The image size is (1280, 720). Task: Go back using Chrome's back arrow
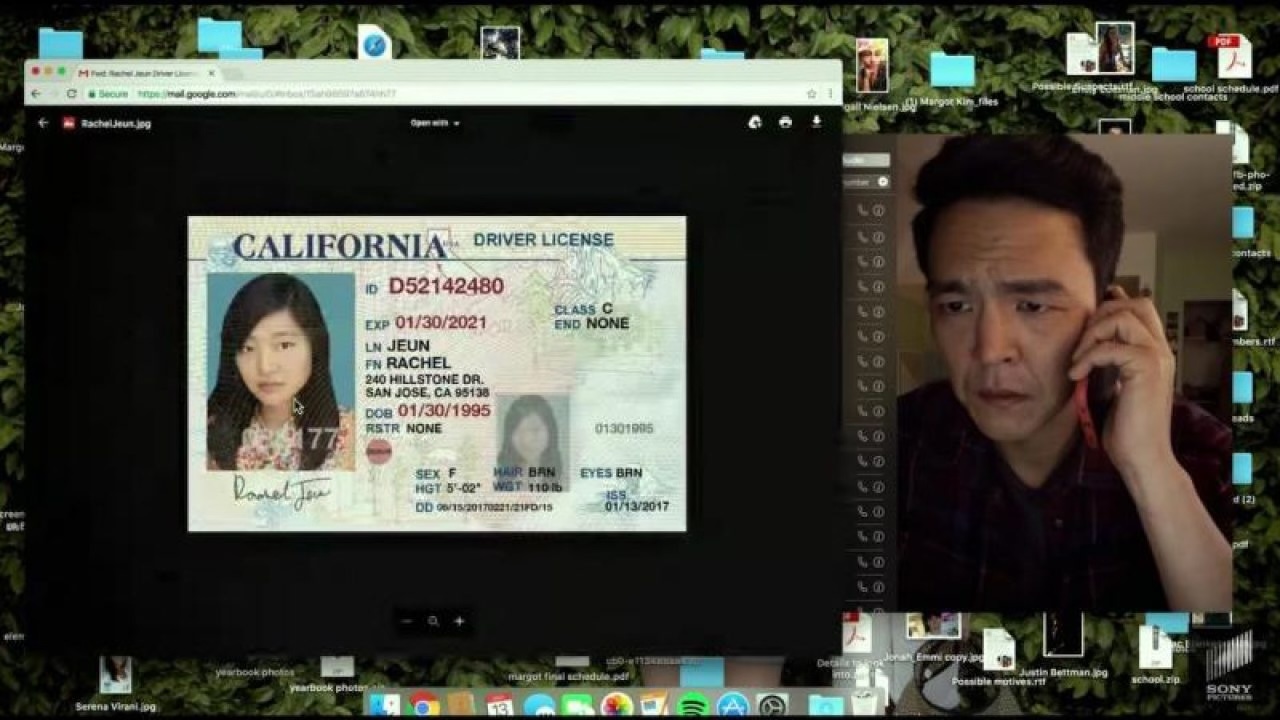(36, 93)
